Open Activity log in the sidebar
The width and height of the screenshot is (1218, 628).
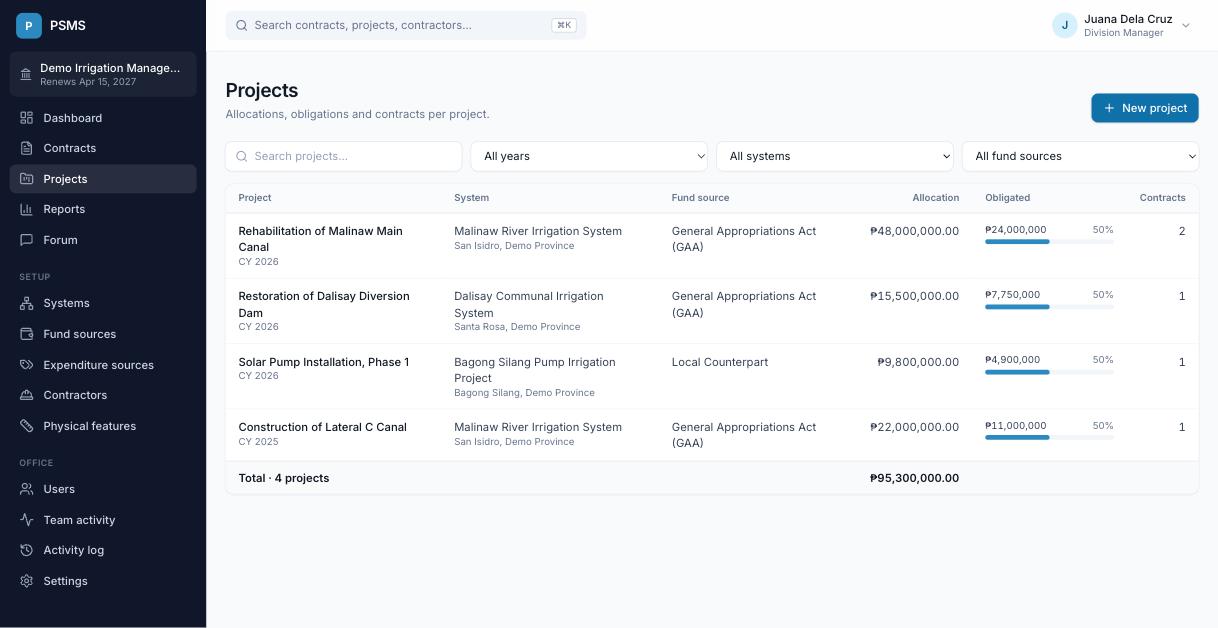(103, 550)
